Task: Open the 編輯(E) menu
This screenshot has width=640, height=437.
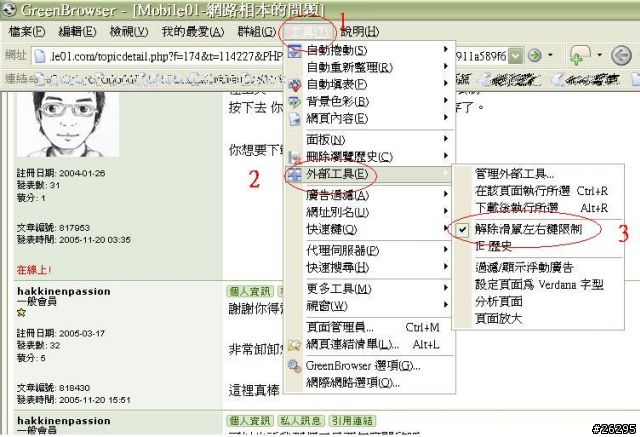Action: coord(77,31)
